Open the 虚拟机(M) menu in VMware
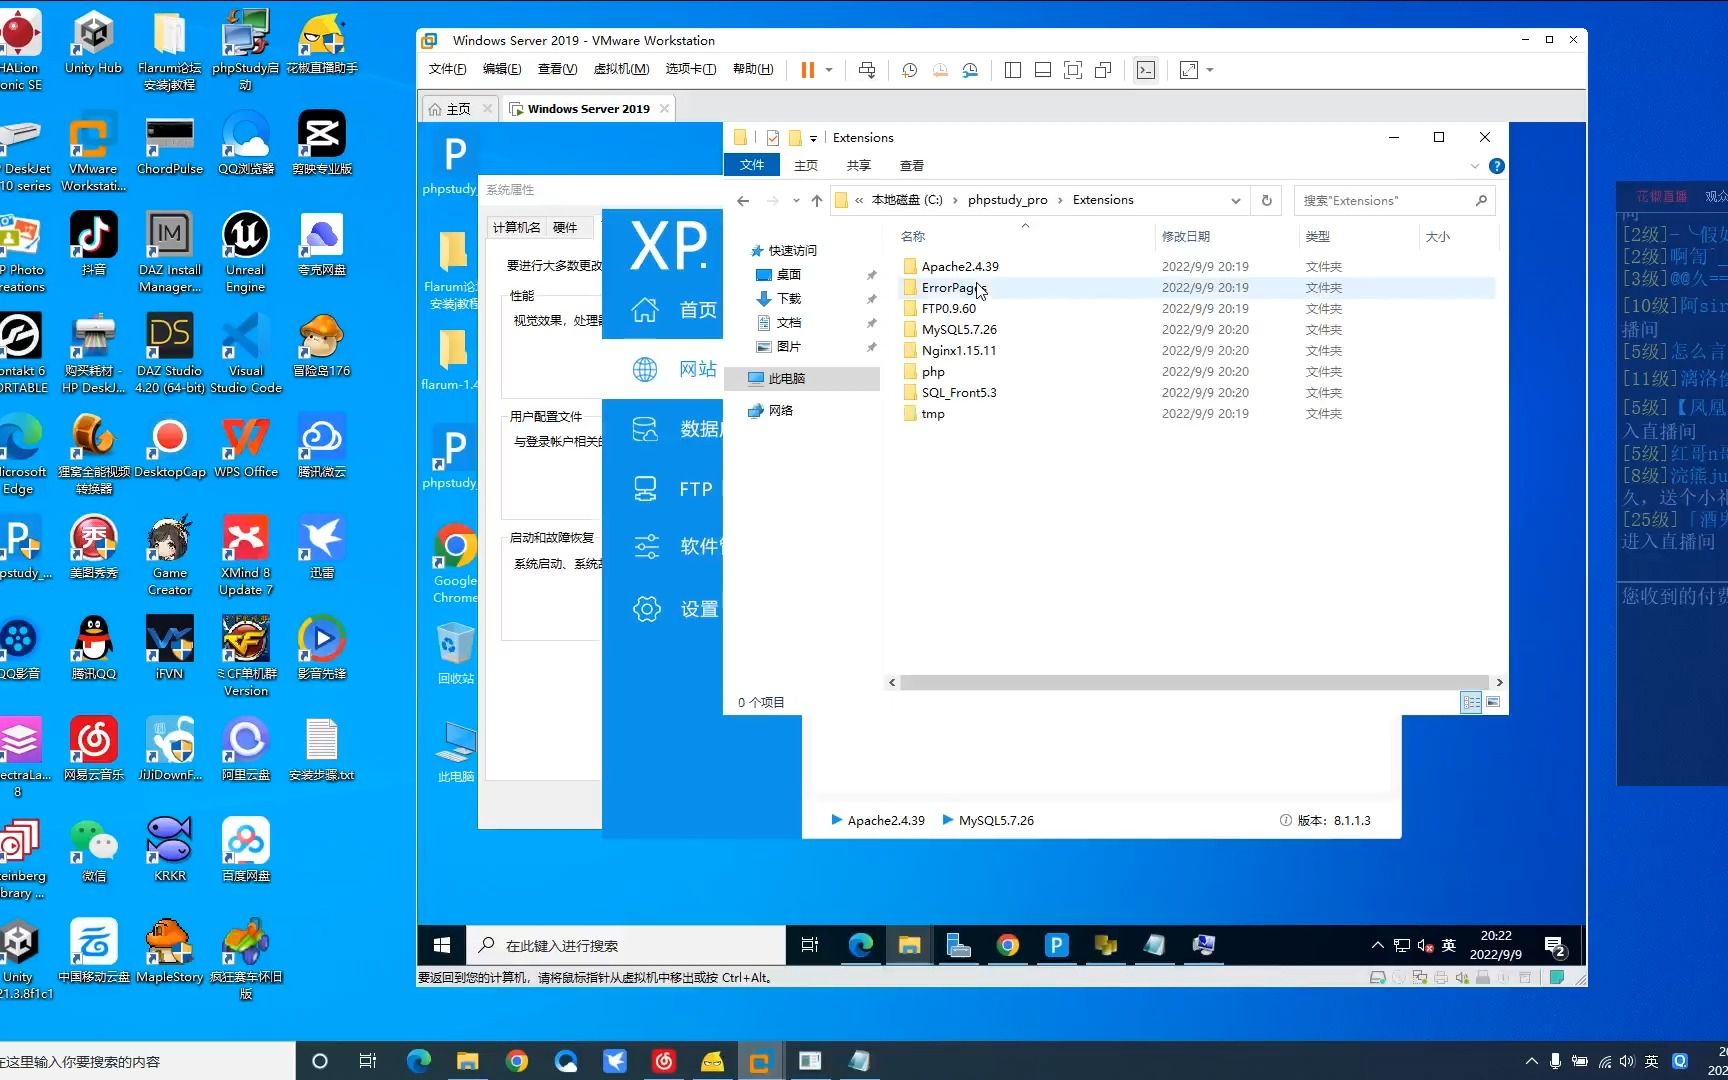 coord(620,69)
